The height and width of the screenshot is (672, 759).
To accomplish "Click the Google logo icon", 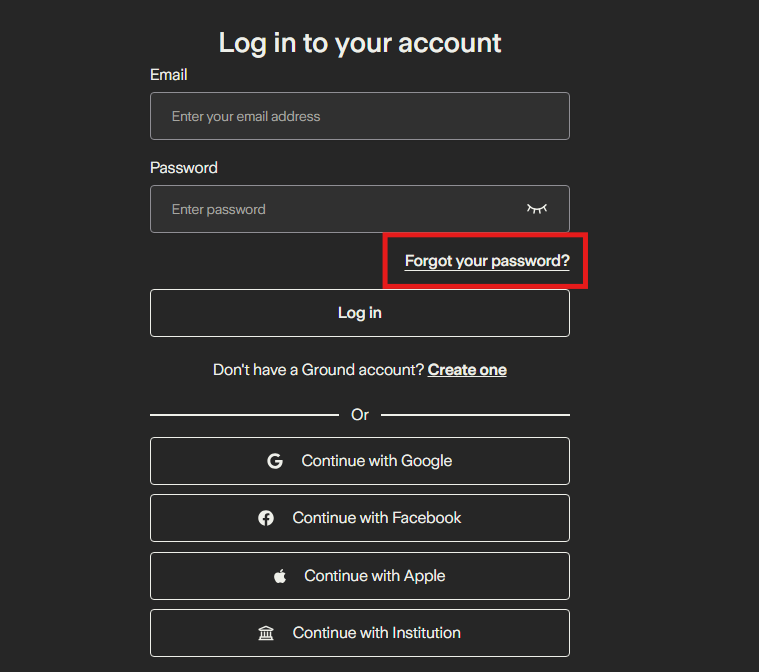I will [275, 461].
